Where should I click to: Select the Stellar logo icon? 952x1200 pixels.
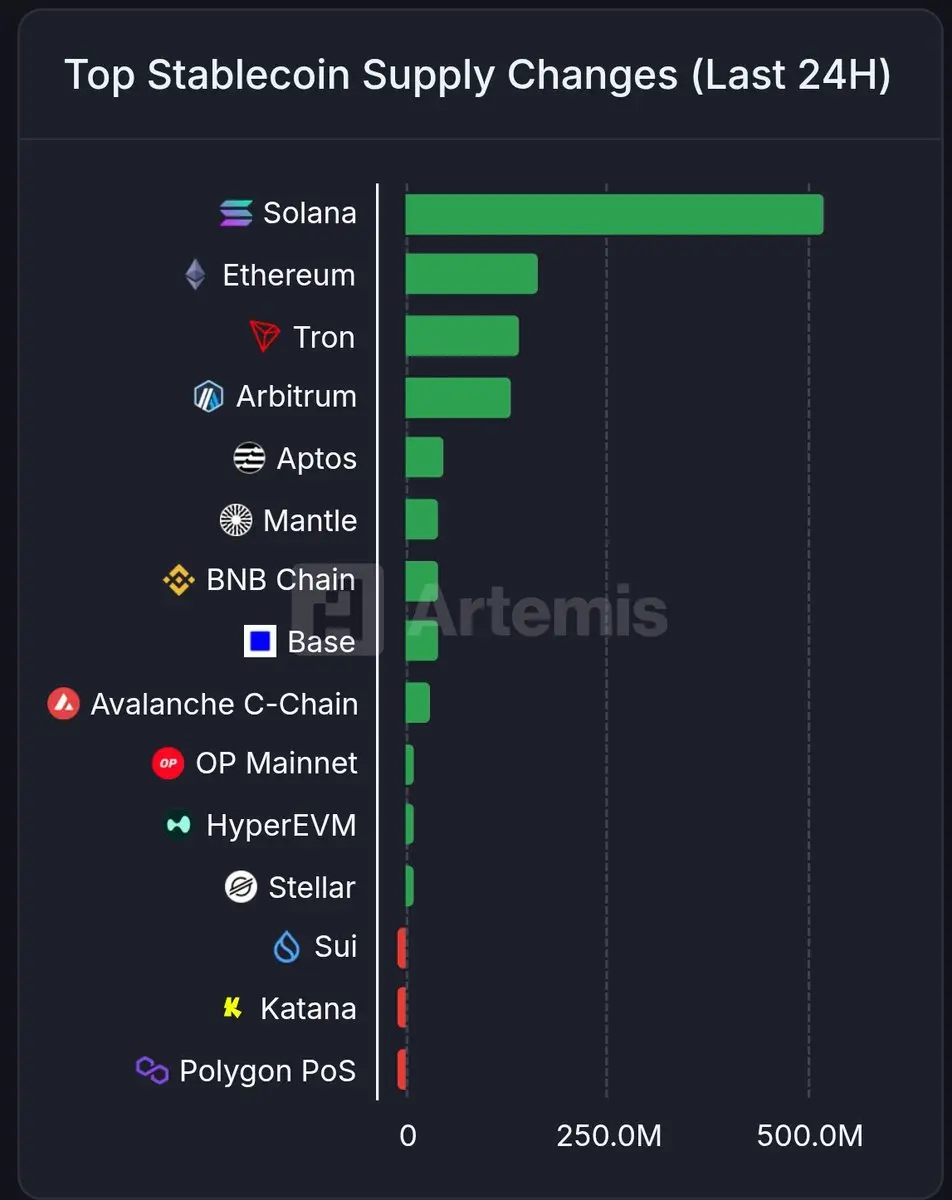(x=241, y=887)
